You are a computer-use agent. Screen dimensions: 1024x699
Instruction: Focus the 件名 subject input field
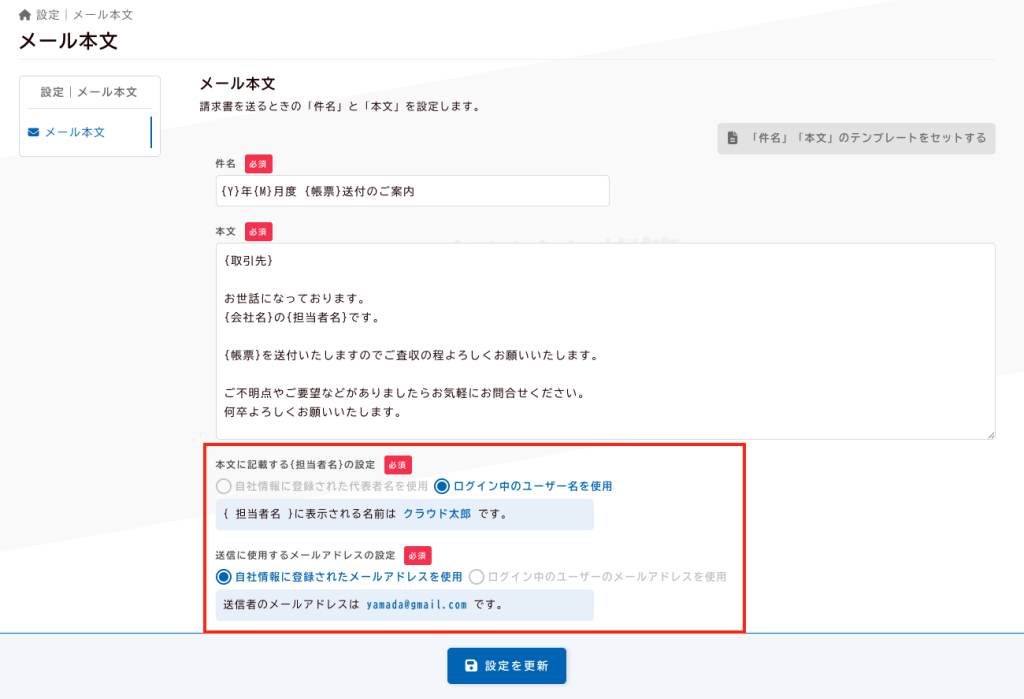[x=412, y=191]
